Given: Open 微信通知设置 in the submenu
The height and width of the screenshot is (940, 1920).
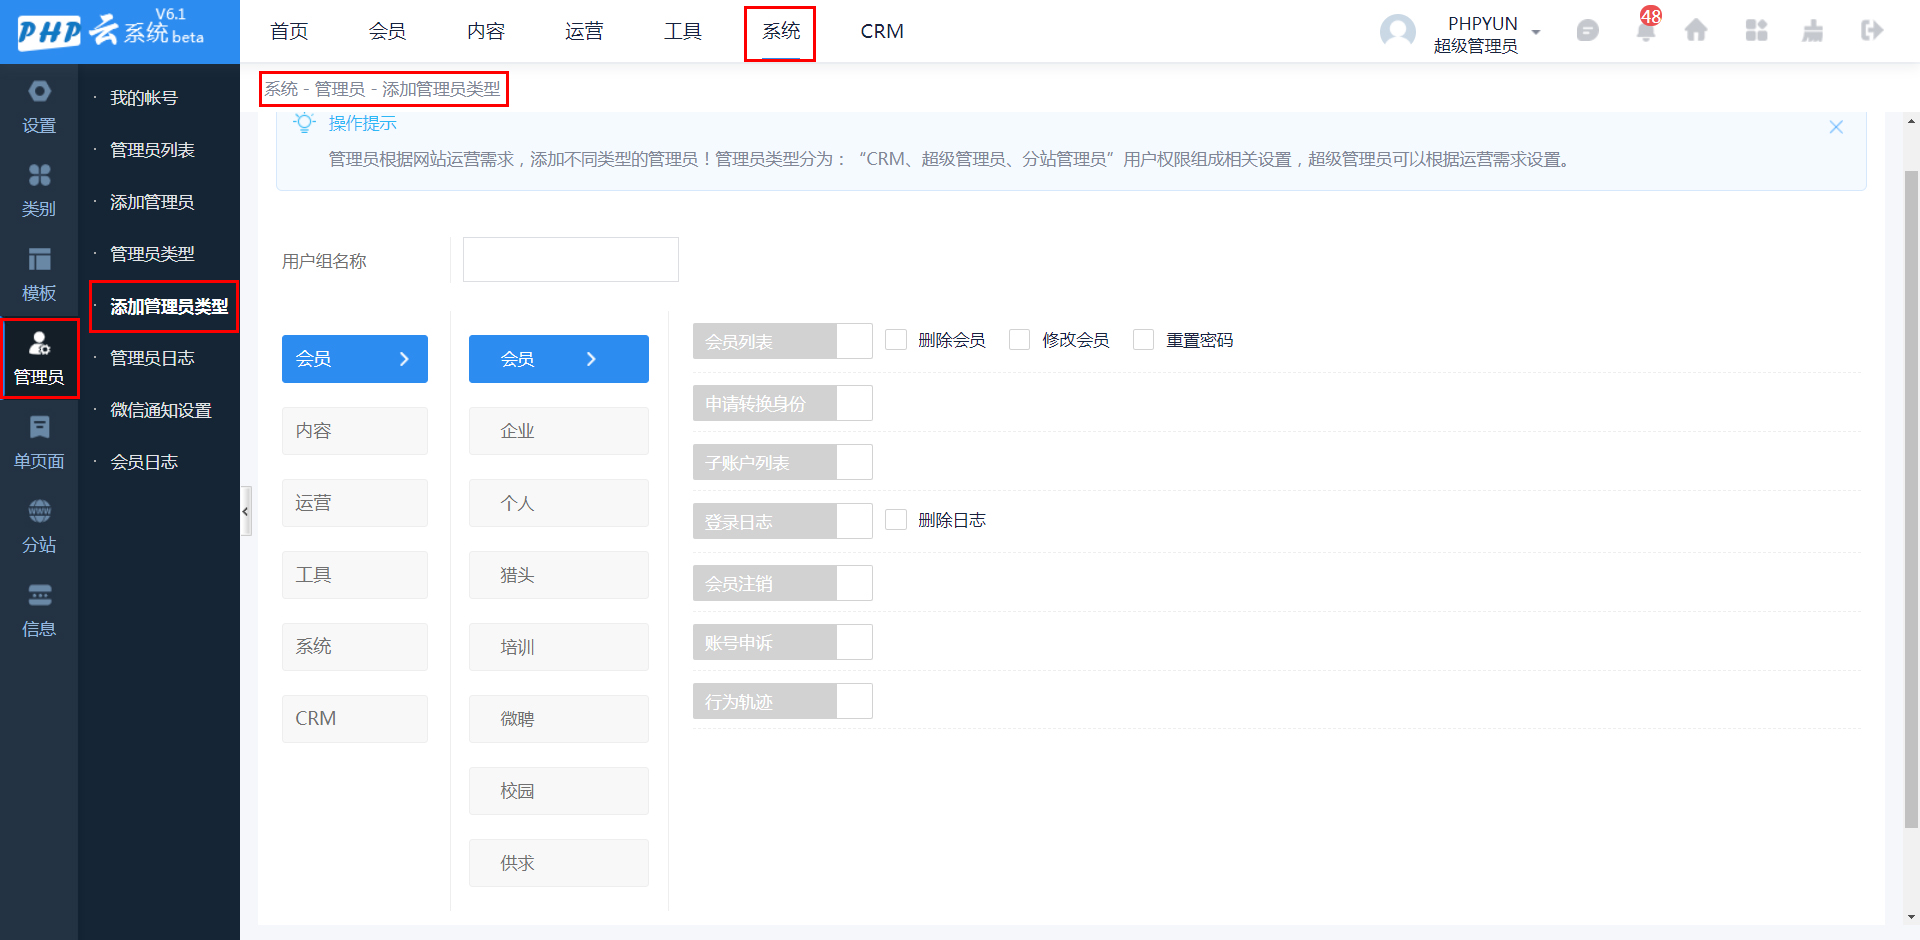Looking at the screenshot, I should point(161,410).
